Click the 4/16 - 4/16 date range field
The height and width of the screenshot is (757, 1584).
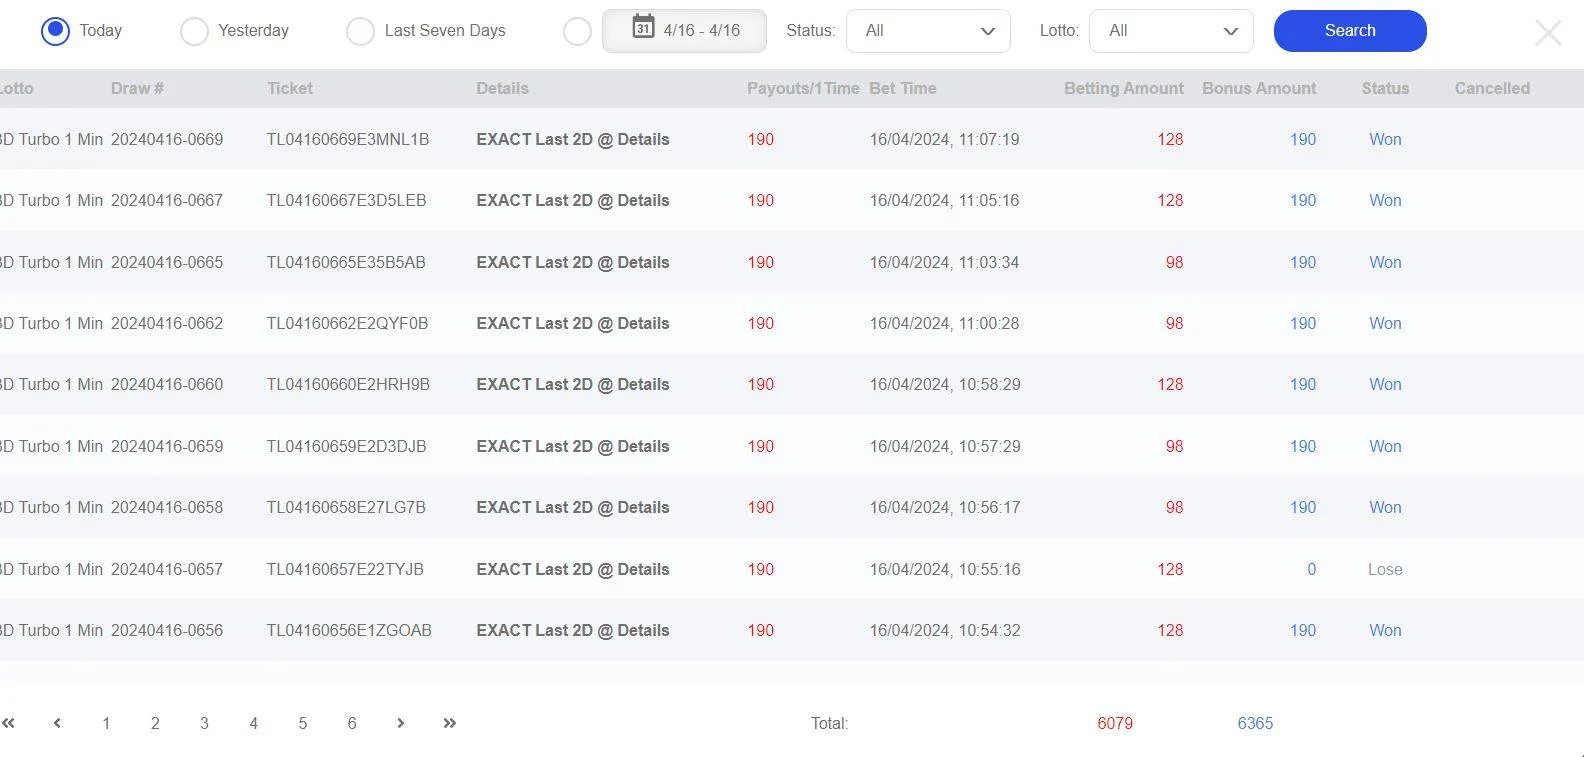[x=684, y=31]
